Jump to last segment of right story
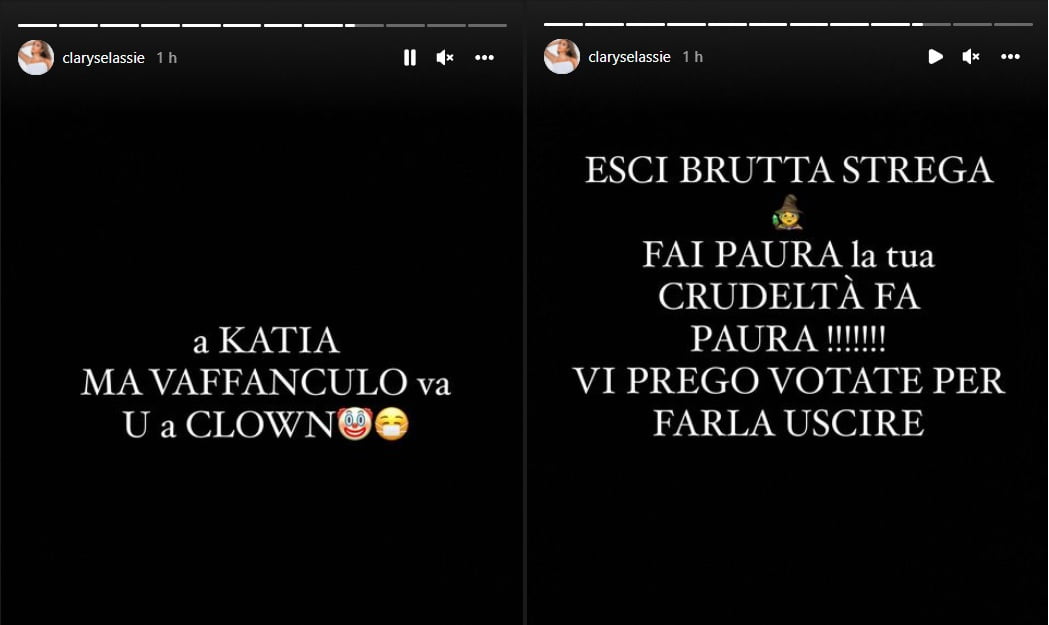1049x625 pixels. 1013,25
